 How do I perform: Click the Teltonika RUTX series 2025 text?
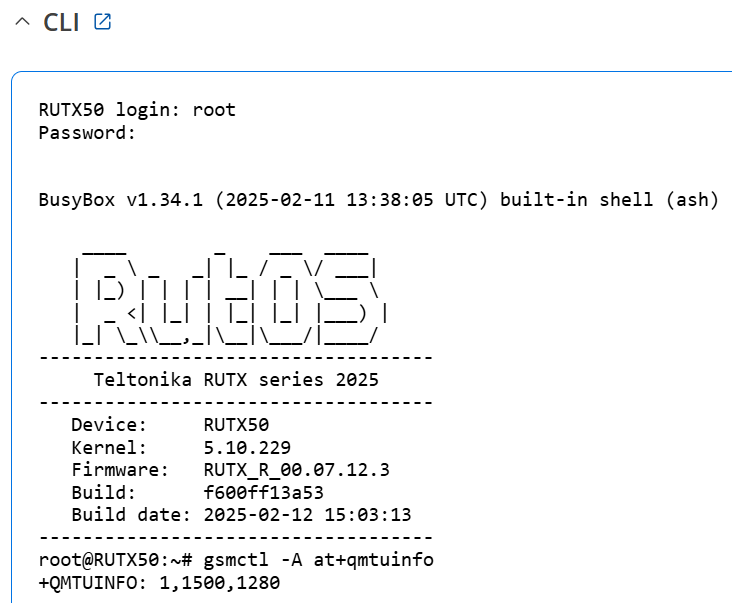236,380
